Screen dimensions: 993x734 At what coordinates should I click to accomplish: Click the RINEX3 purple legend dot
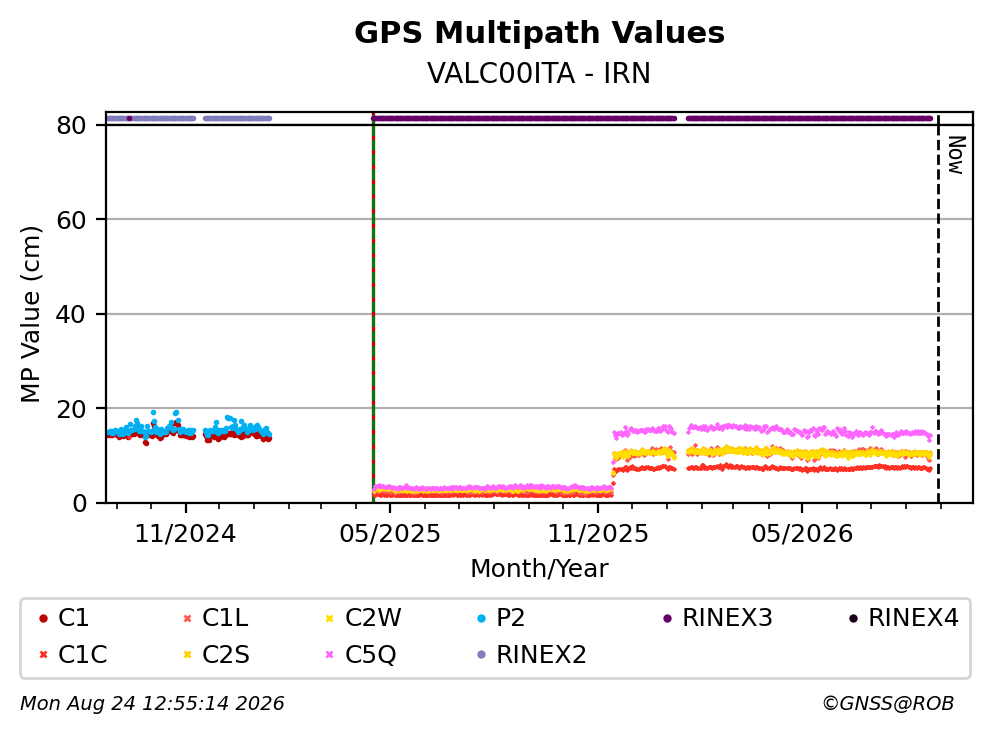(667, 618)
